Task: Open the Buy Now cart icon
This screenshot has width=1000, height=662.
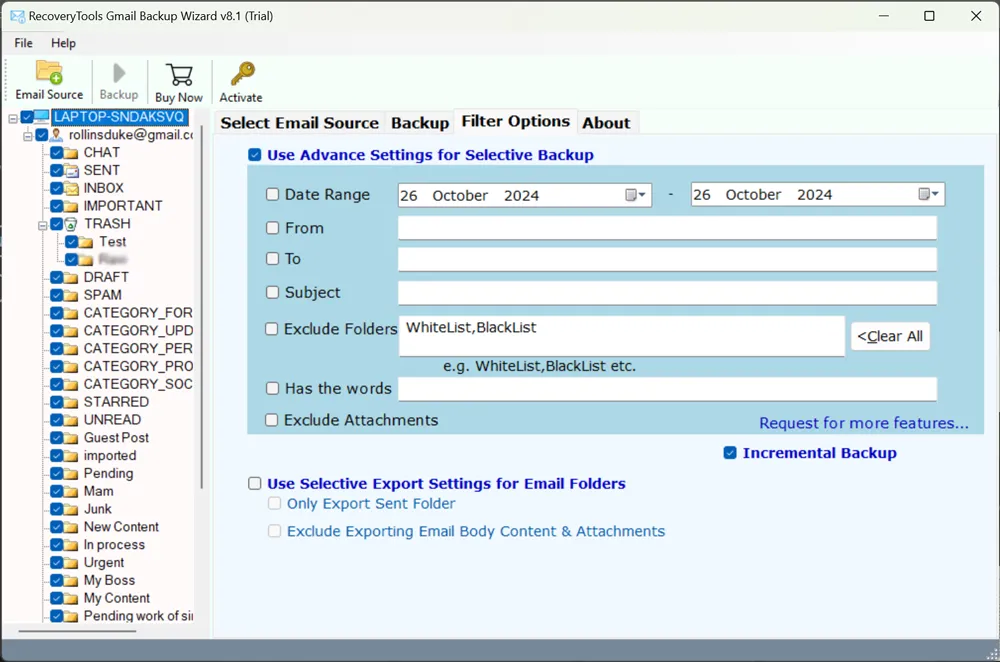Action: 179,75
